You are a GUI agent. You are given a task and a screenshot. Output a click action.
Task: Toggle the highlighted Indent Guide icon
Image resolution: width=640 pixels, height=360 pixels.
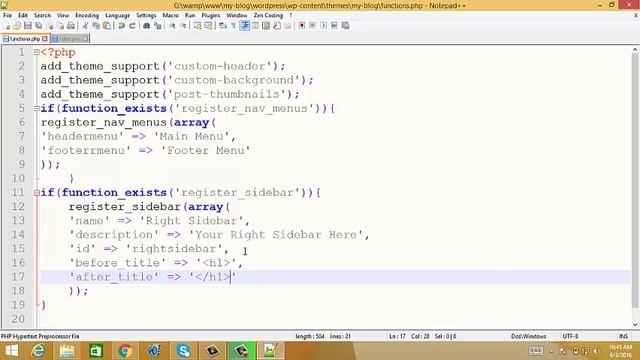245,26
